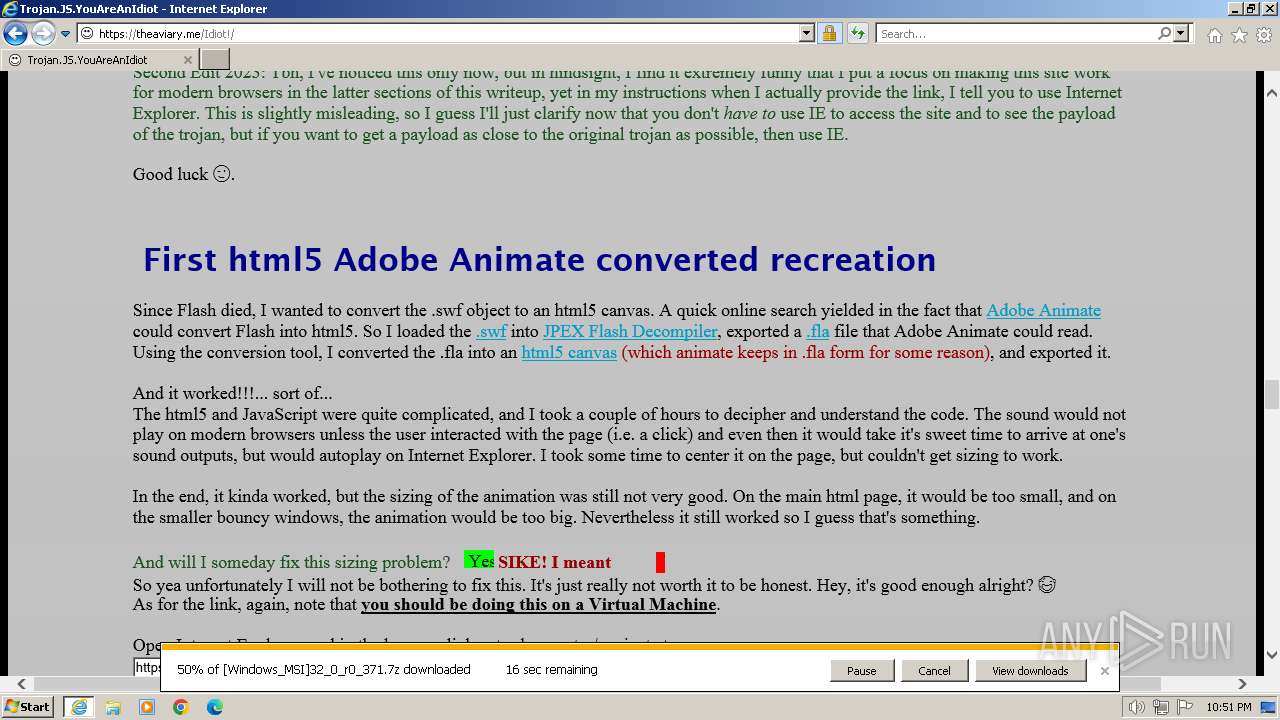Open the Tools gear menu

pos(1264,35)
